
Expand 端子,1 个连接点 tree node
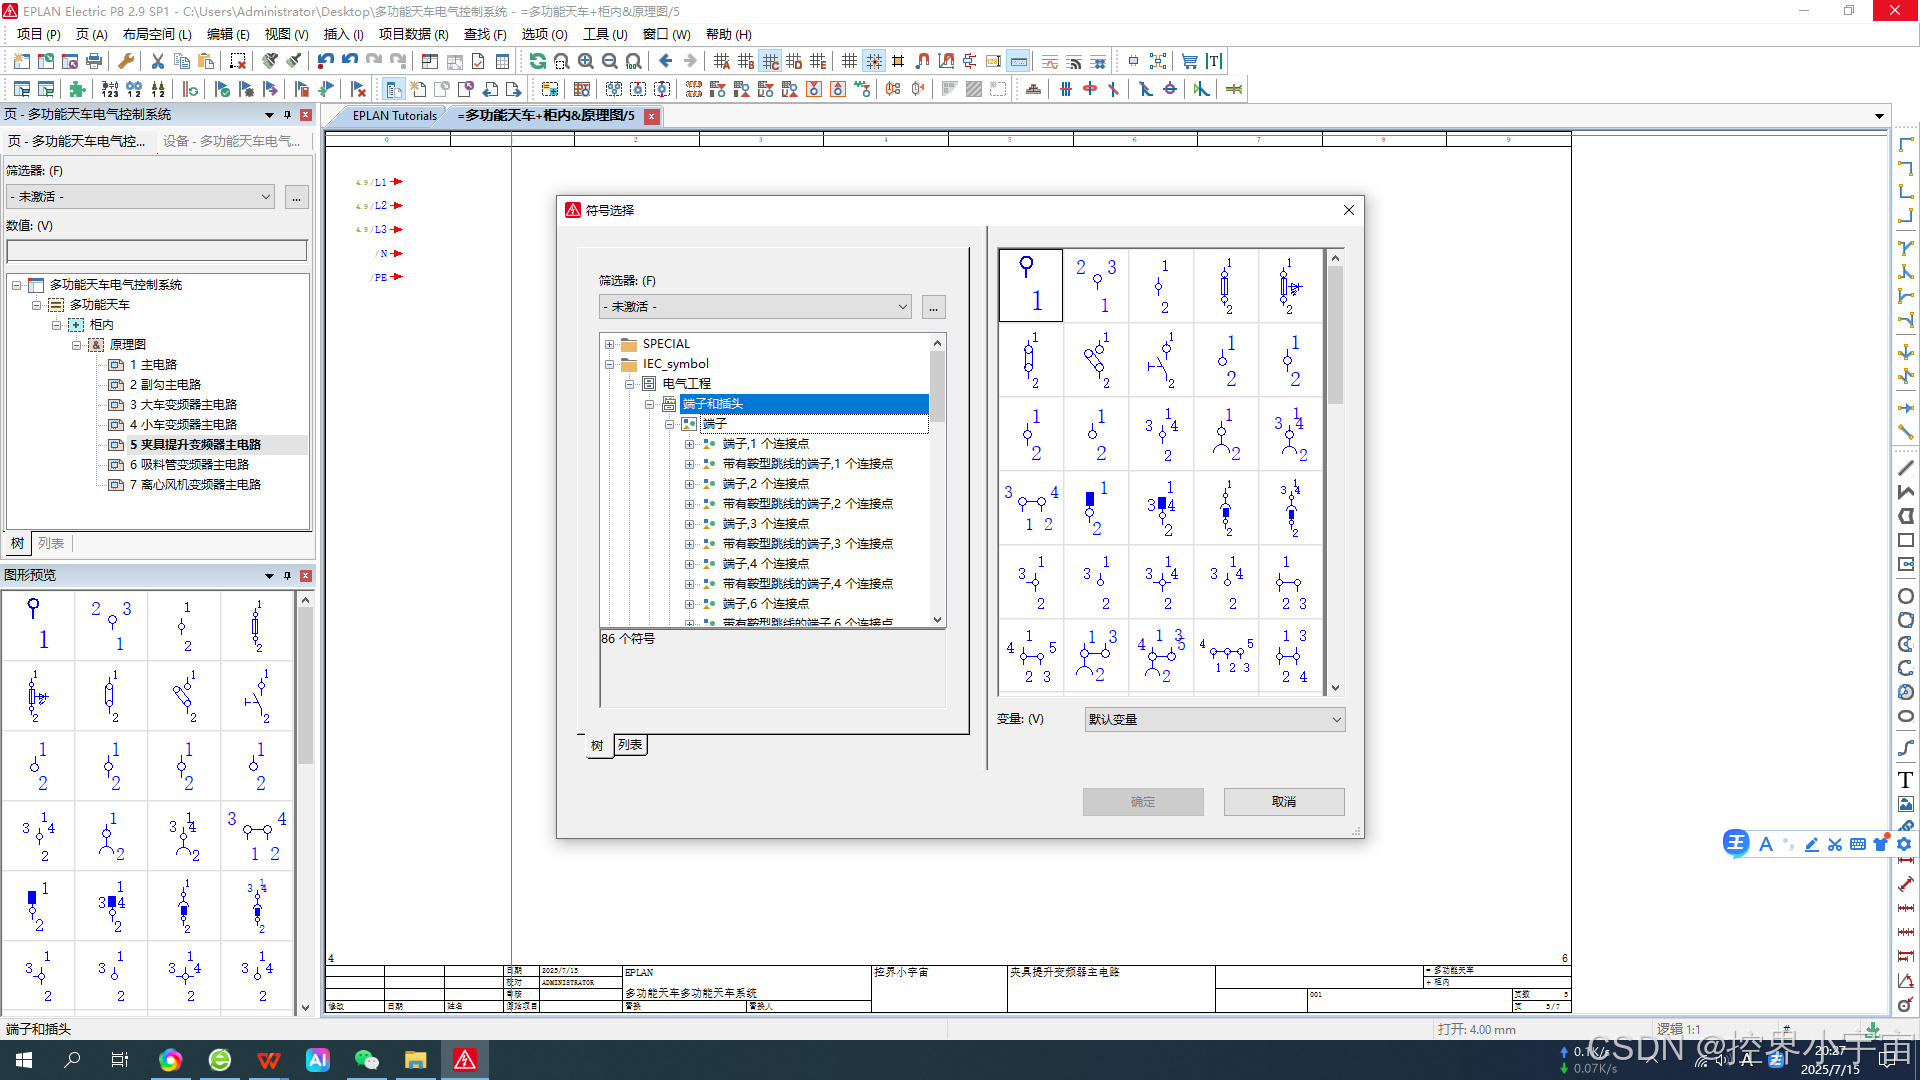pyautogui.click(x=689, y=444)
